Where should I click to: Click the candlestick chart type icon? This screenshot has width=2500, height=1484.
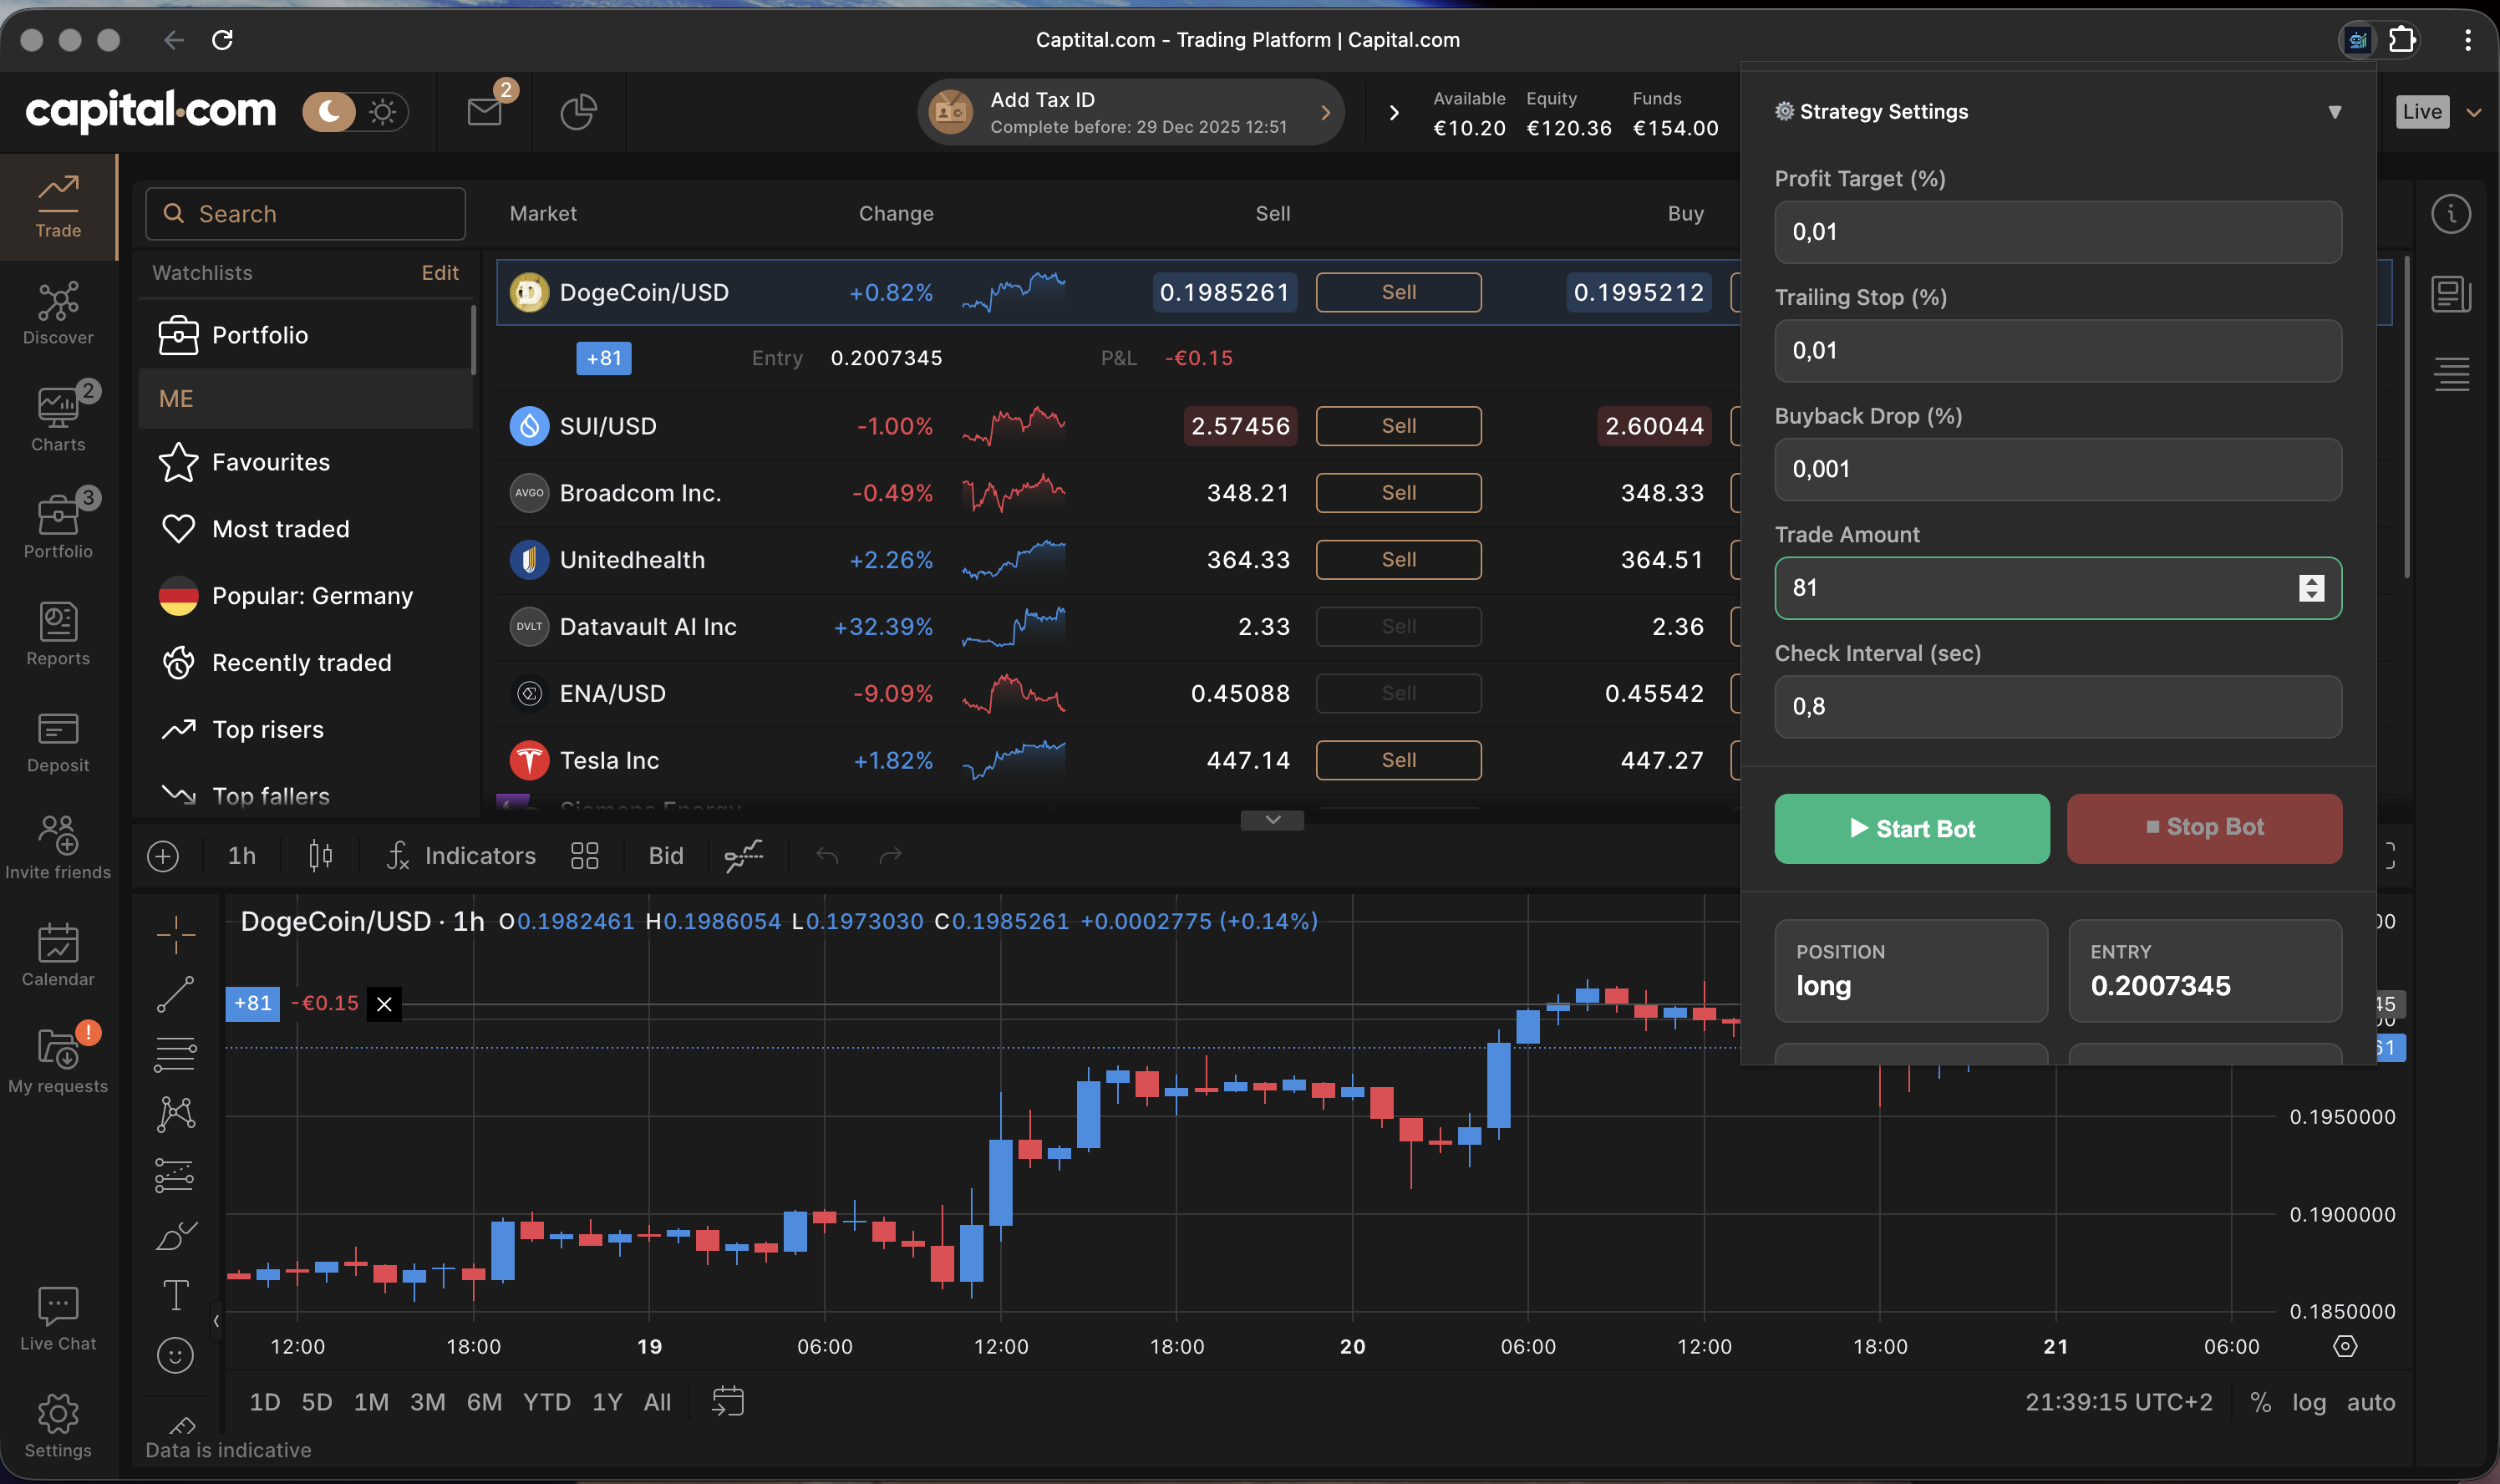[320, 855]
